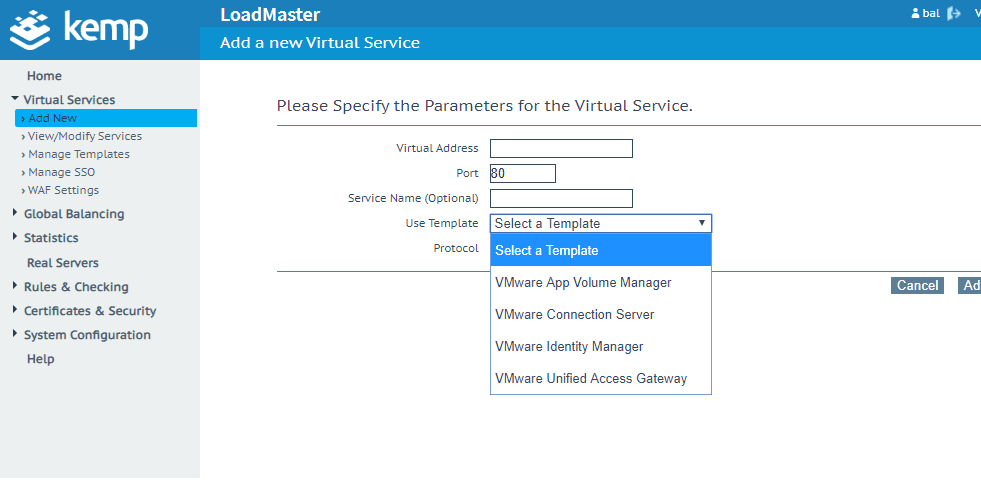Click the Cancel button
981x483 pixels.
tap(917, 285)
